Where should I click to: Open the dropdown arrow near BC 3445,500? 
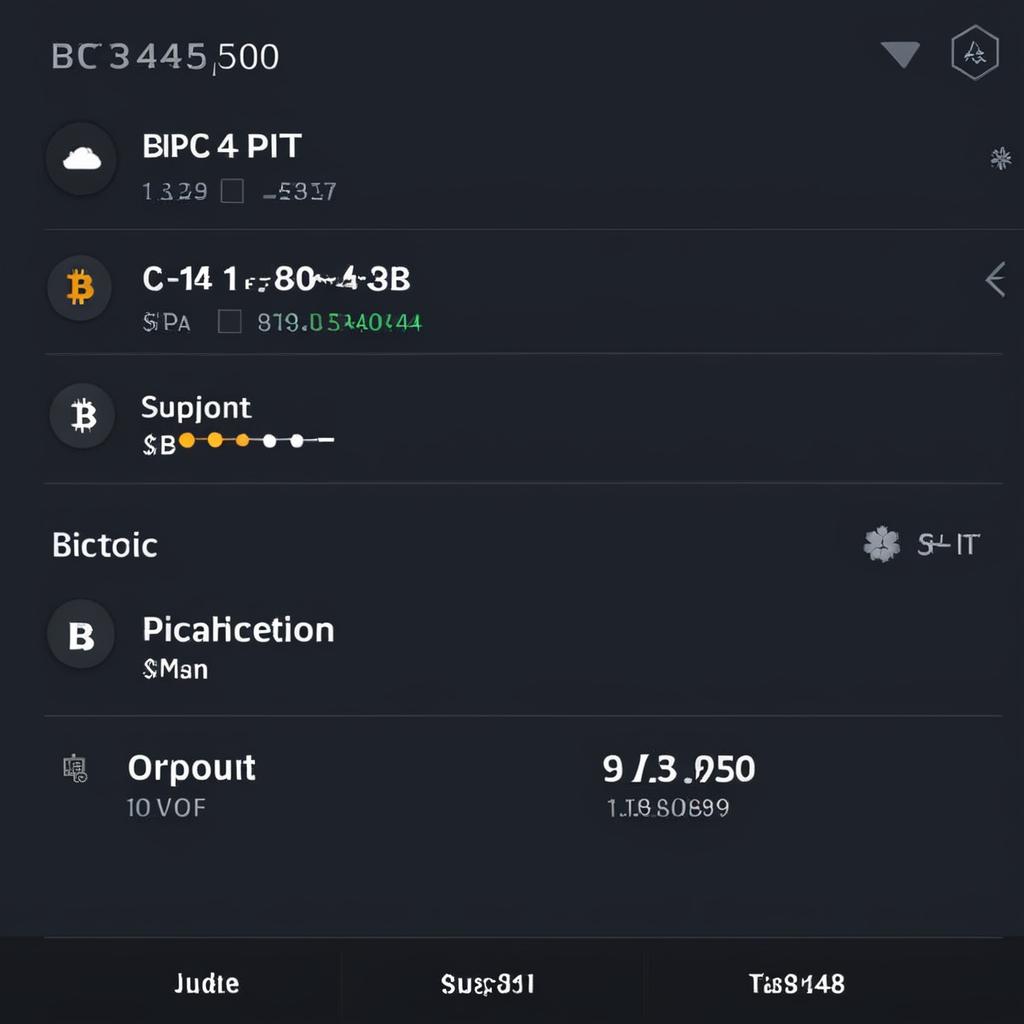900,55
